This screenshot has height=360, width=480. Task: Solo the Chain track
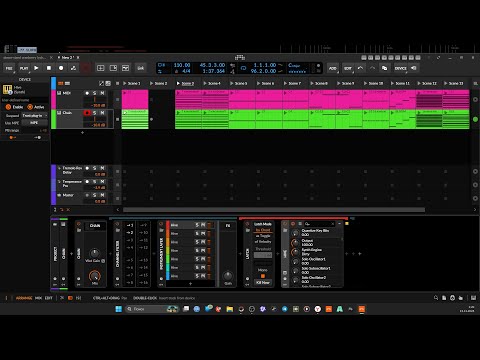pyautogui.click(x=95, y=113)
